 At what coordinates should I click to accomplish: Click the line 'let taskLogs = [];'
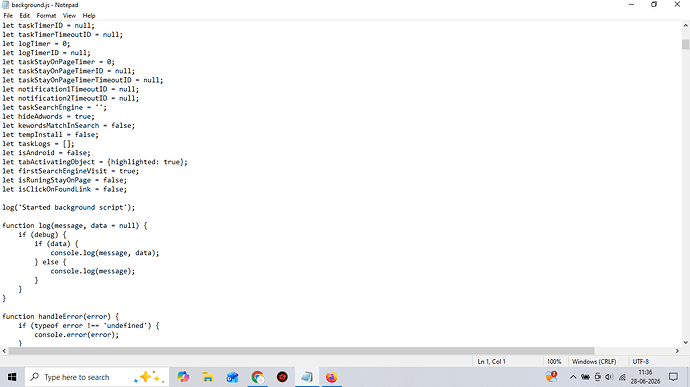coord(38,144)
